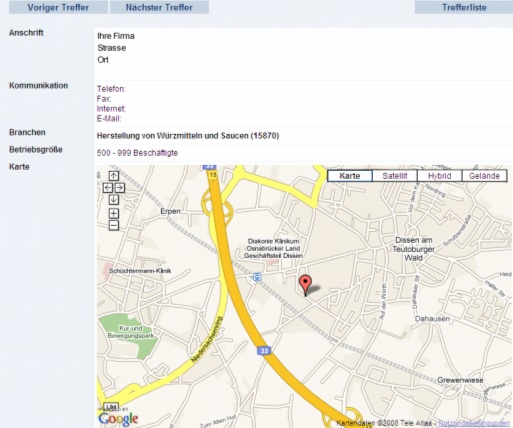
Task: Switch map to Karte view
Action: click(x=350, y=176)
